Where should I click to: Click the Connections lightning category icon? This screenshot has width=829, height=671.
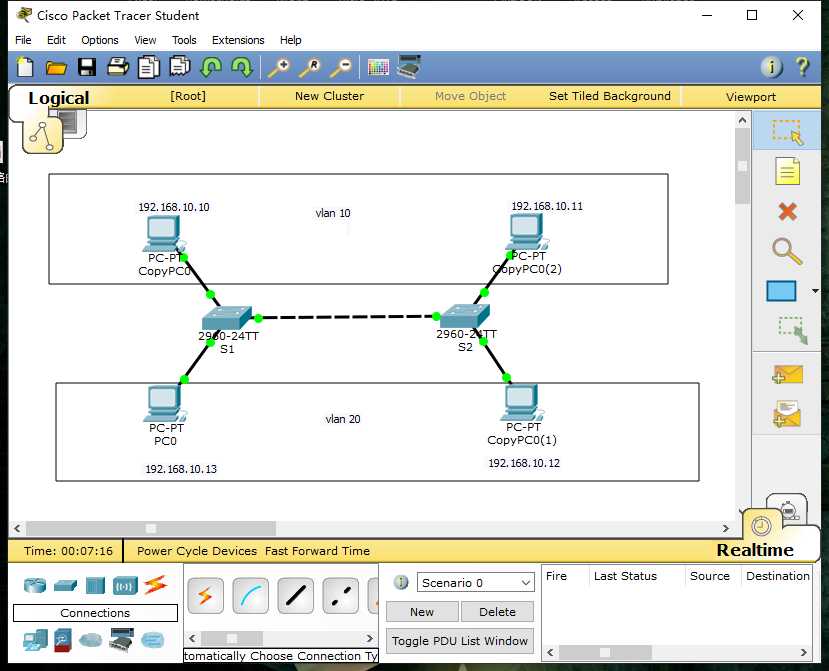coord(155,584)
